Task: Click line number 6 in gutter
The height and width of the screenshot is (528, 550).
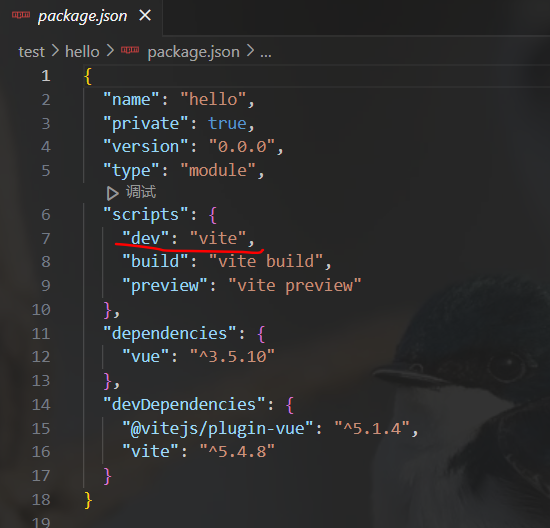Action: tap(46, 215)
